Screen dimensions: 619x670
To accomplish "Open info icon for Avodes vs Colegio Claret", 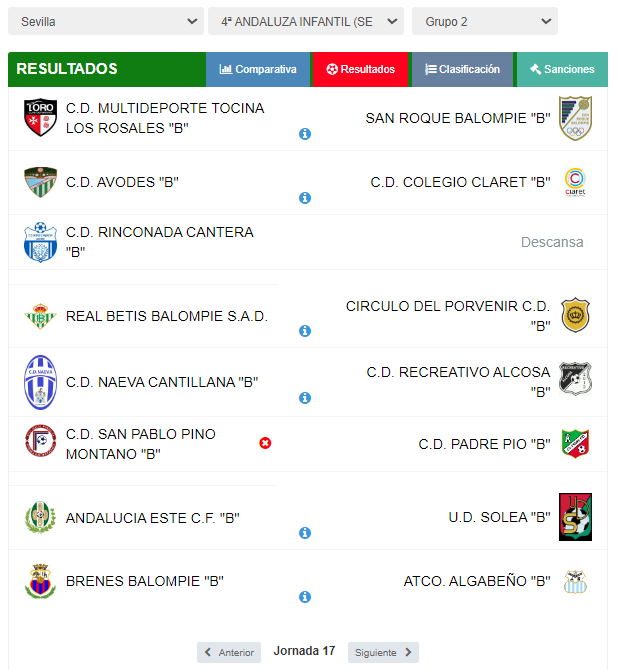I will pos(305,198).
